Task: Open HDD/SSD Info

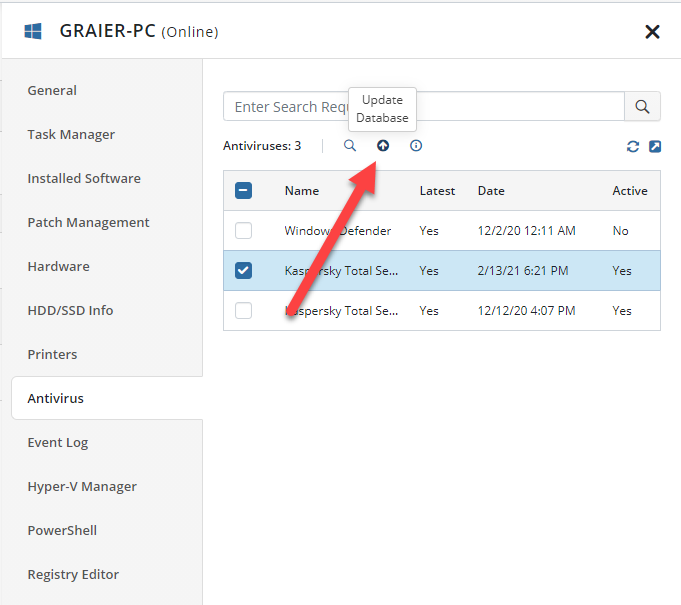Action: pyautogui.click(x=70, y=310)
